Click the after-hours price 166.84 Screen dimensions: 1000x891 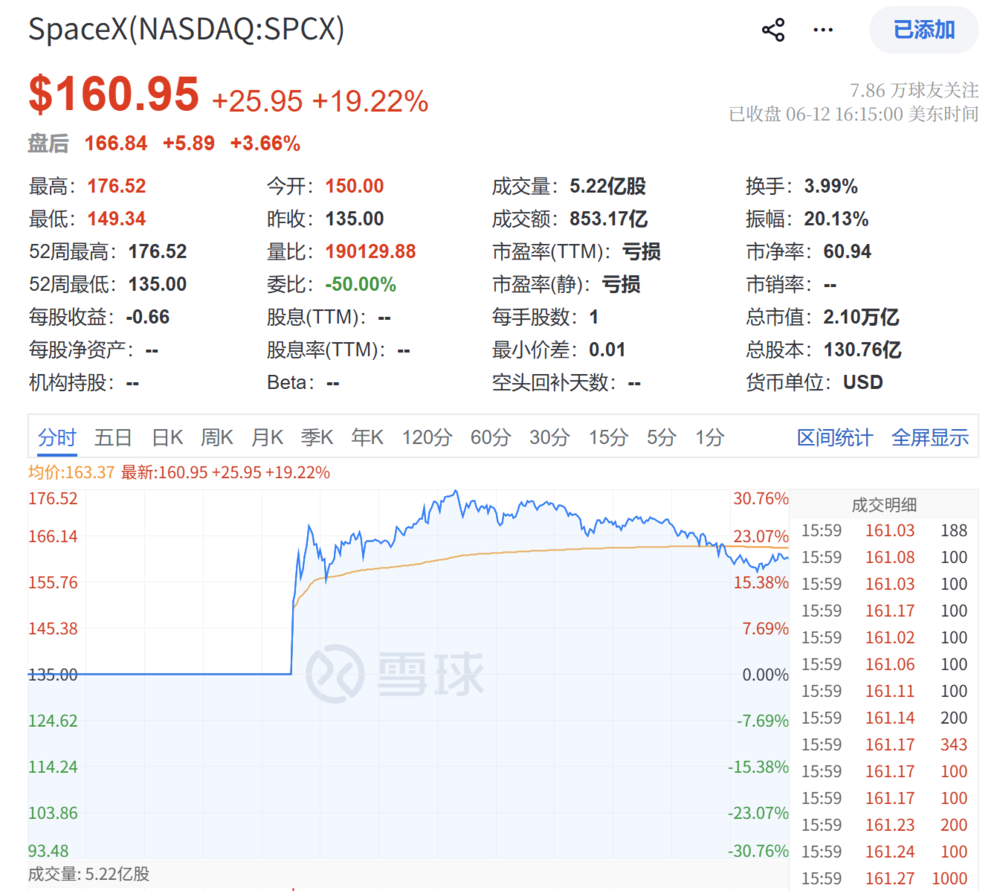115,144
